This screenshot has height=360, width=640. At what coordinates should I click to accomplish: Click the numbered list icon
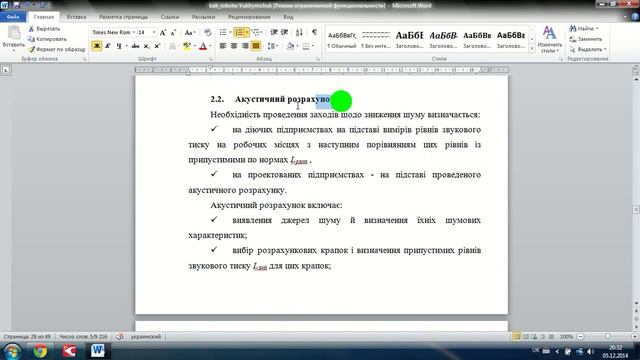pyautogui.click(x=239, y=32)
